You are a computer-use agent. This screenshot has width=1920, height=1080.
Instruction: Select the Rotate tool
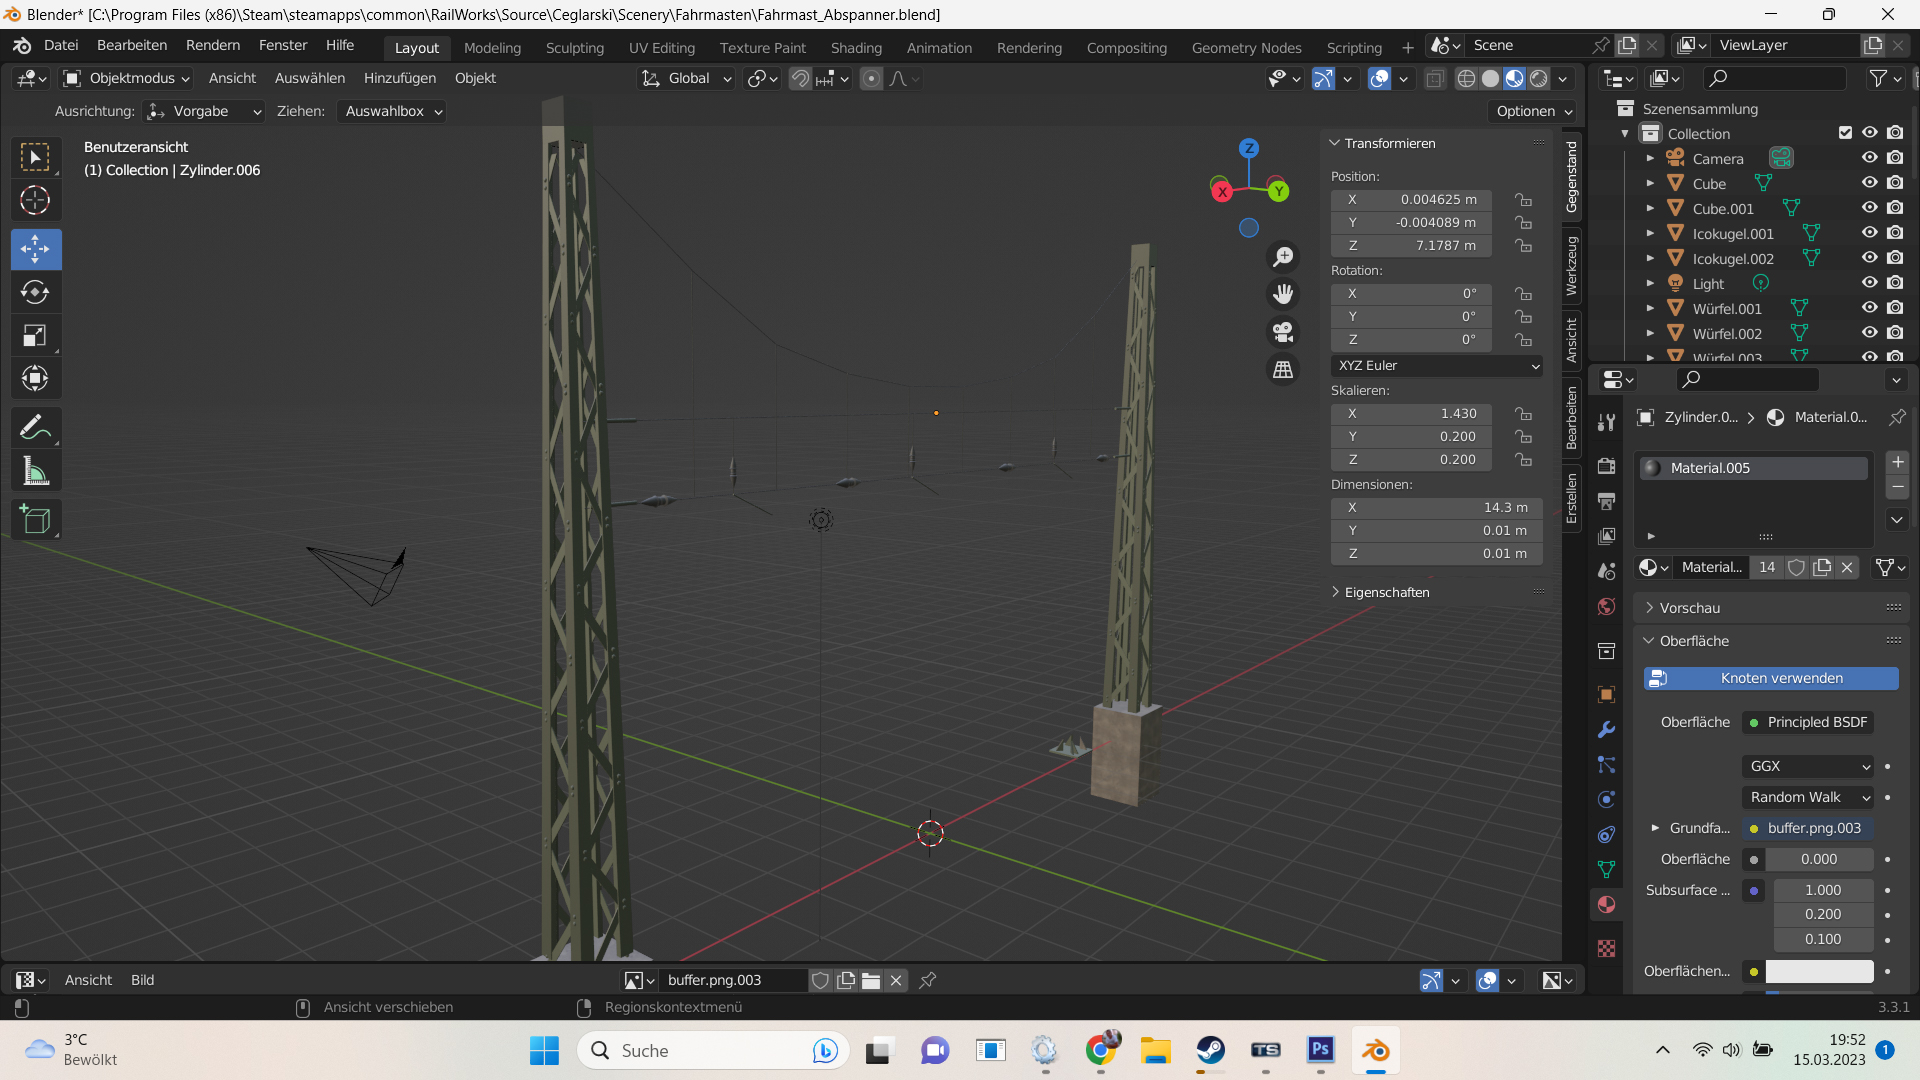(35, 292)
